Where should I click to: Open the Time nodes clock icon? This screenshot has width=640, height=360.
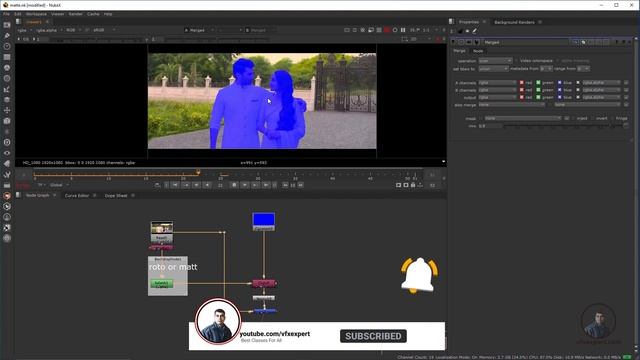tap(7, 46)
